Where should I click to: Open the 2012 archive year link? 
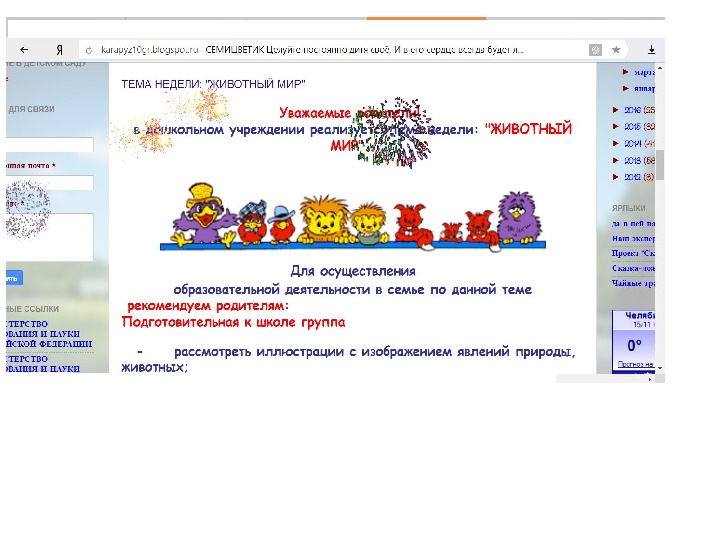point(632,177)
